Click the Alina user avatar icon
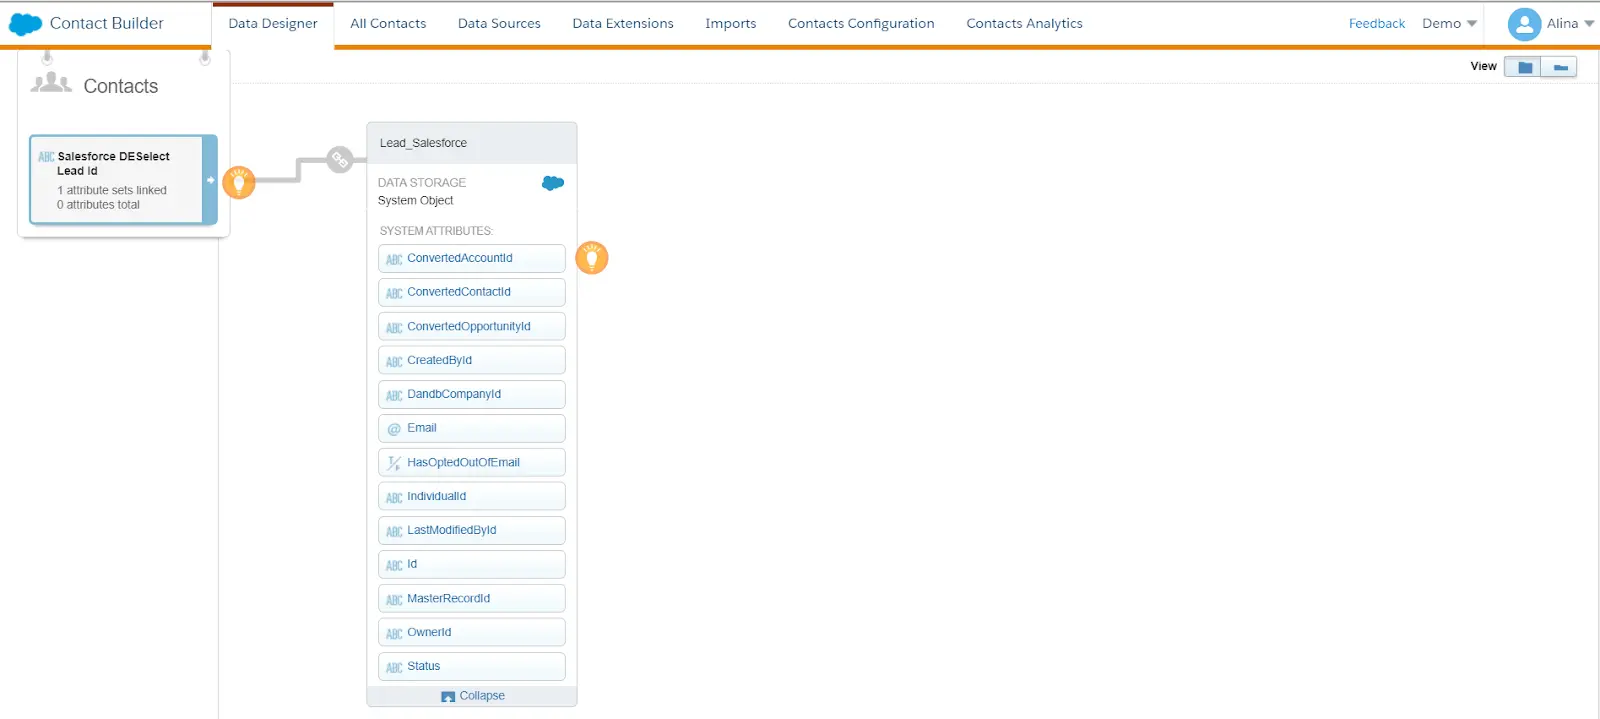Image resolution: width=1600 pixels, height=719 pixels. click(x=1523, y=24)
